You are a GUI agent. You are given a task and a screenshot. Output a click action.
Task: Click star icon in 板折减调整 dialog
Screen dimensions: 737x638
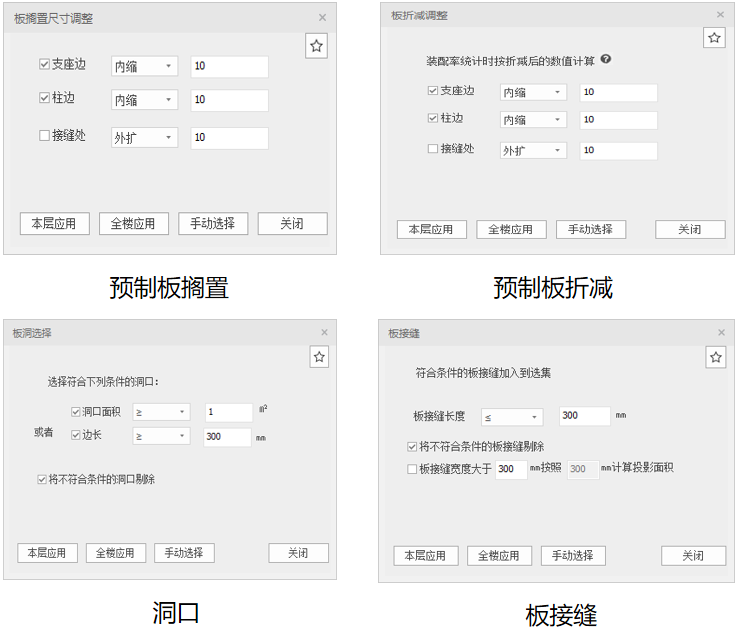pyautogui.click(x=714, y=38)
